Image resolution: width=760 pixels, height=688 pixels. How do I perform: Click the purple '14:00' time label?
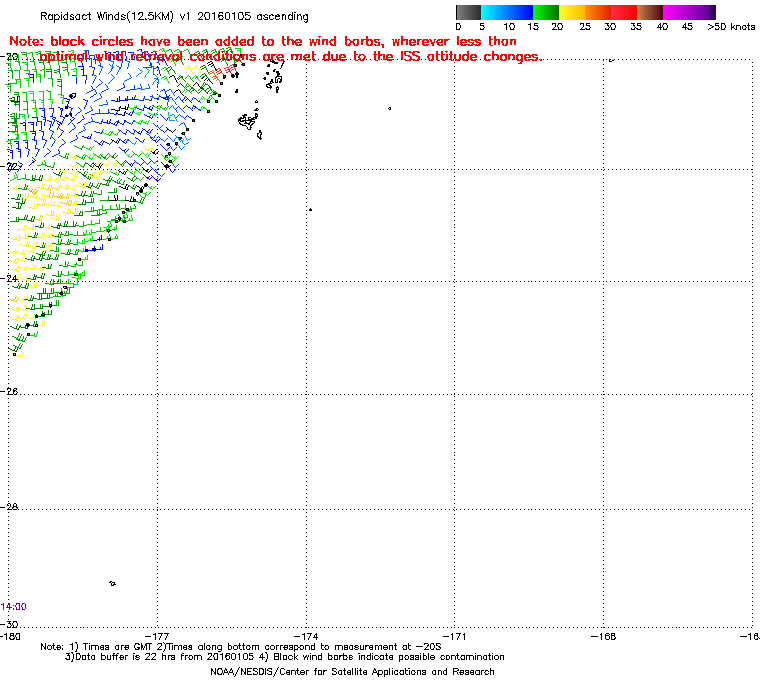click(14, 607)
